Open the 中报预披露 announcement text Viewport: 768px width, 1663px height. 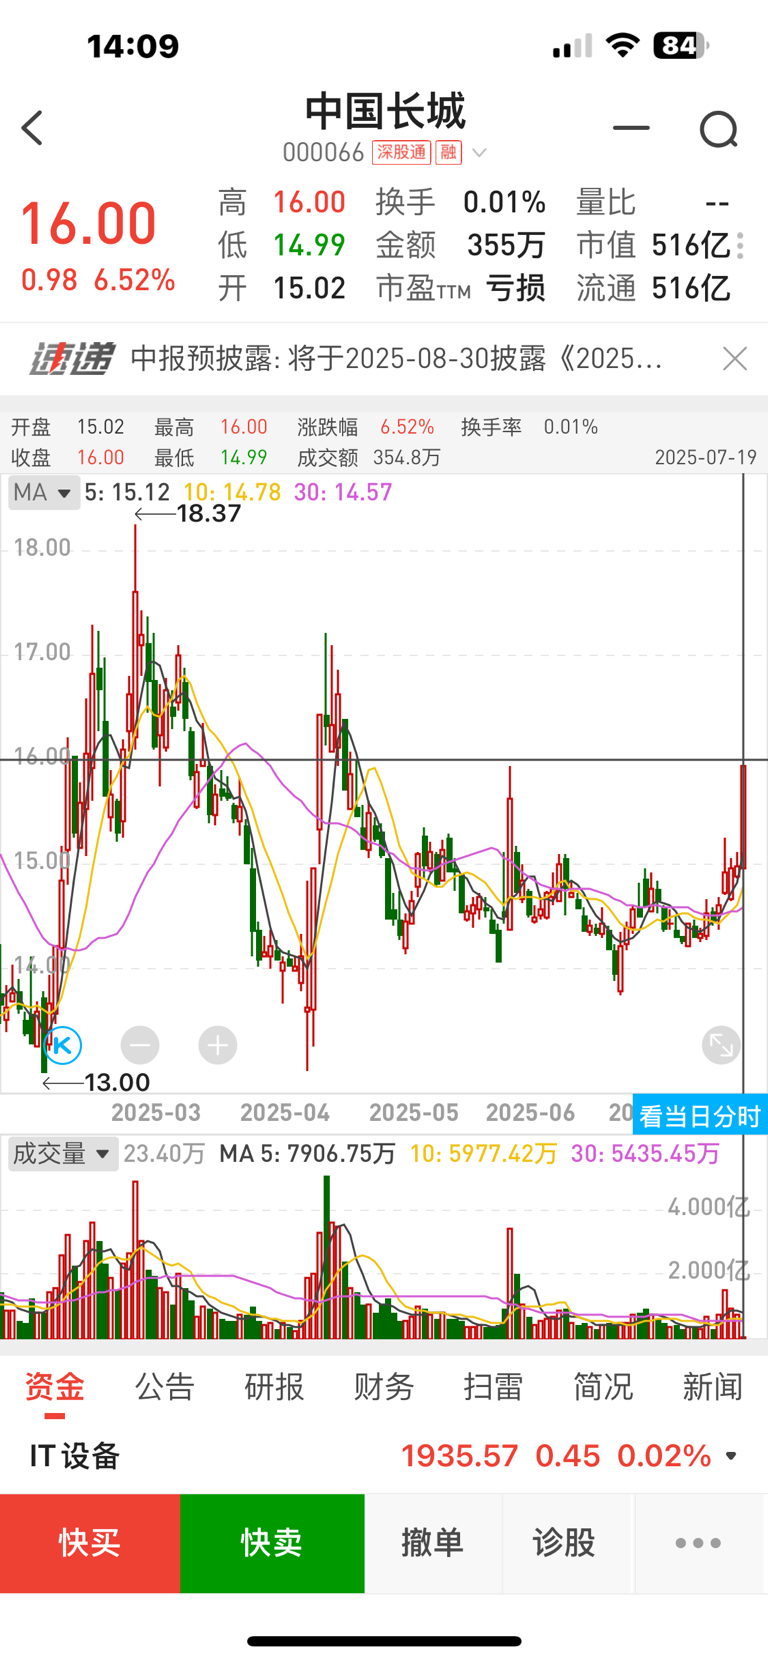pyautogui.click(x=396, y=358)
